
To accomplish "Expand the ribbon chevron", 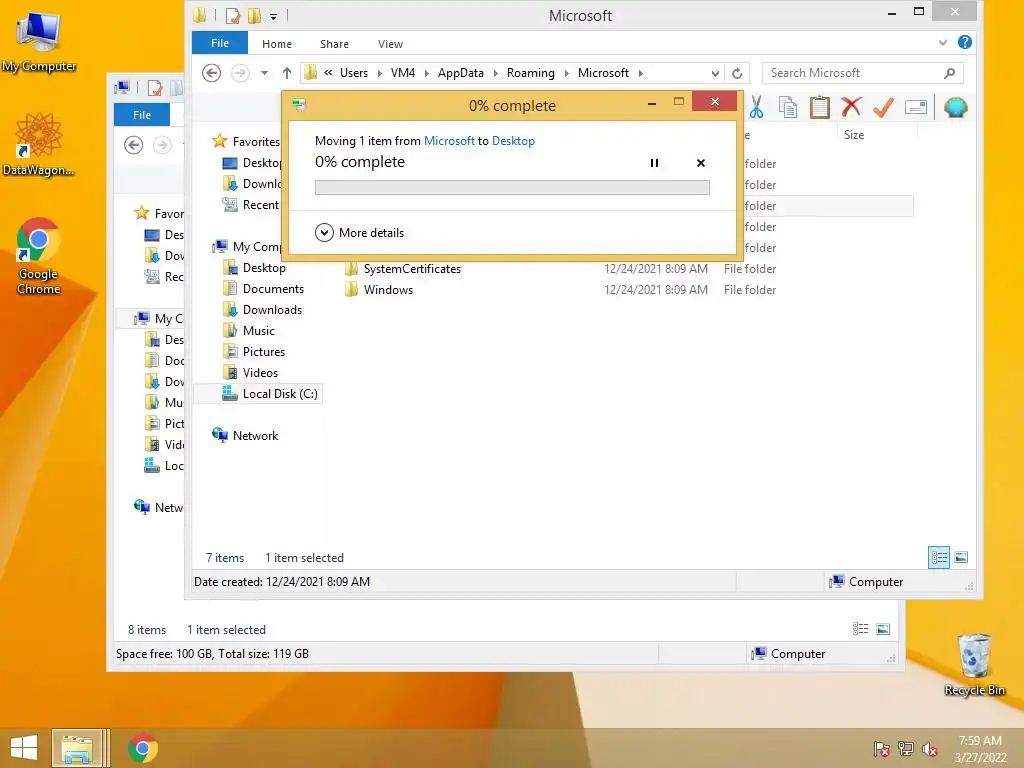I will pos(942,42).
